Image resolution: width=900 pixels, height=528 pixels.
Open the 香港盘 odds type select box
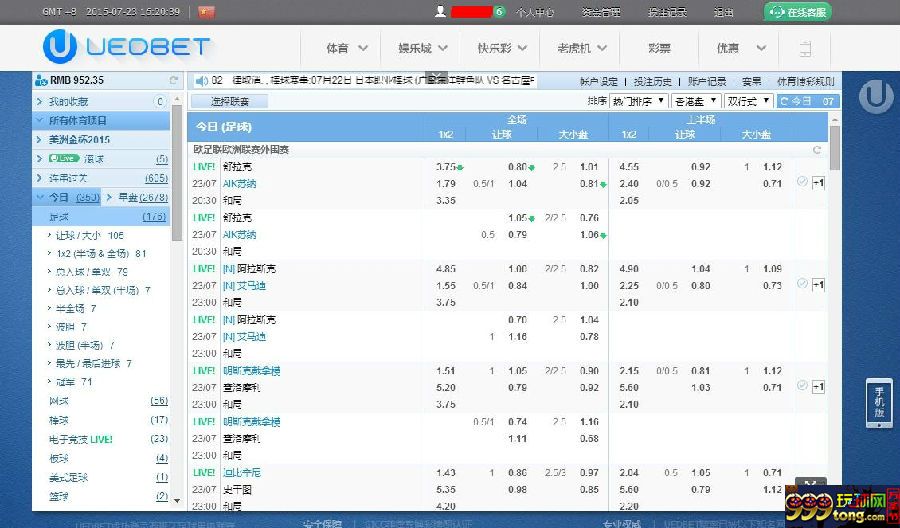coord(696,101)
